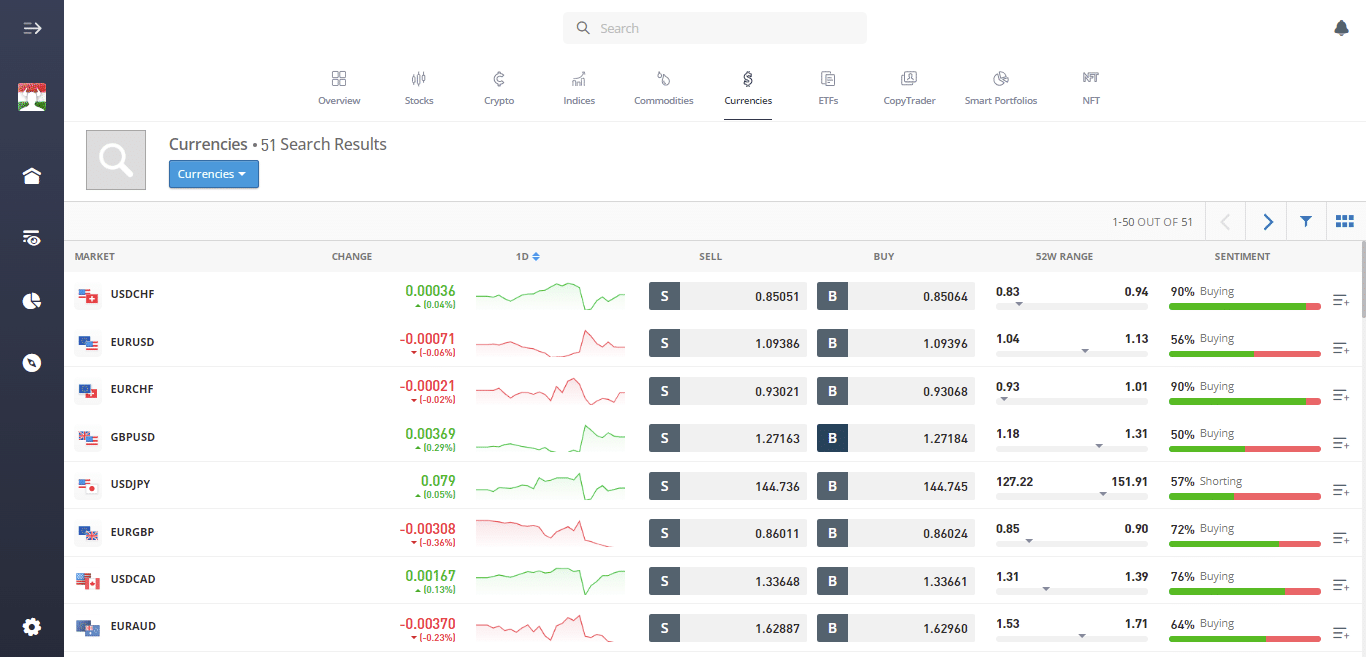The image size is (1366, 657).
Task: Add USDCHF to watchlist
Action: [1341, 299]
